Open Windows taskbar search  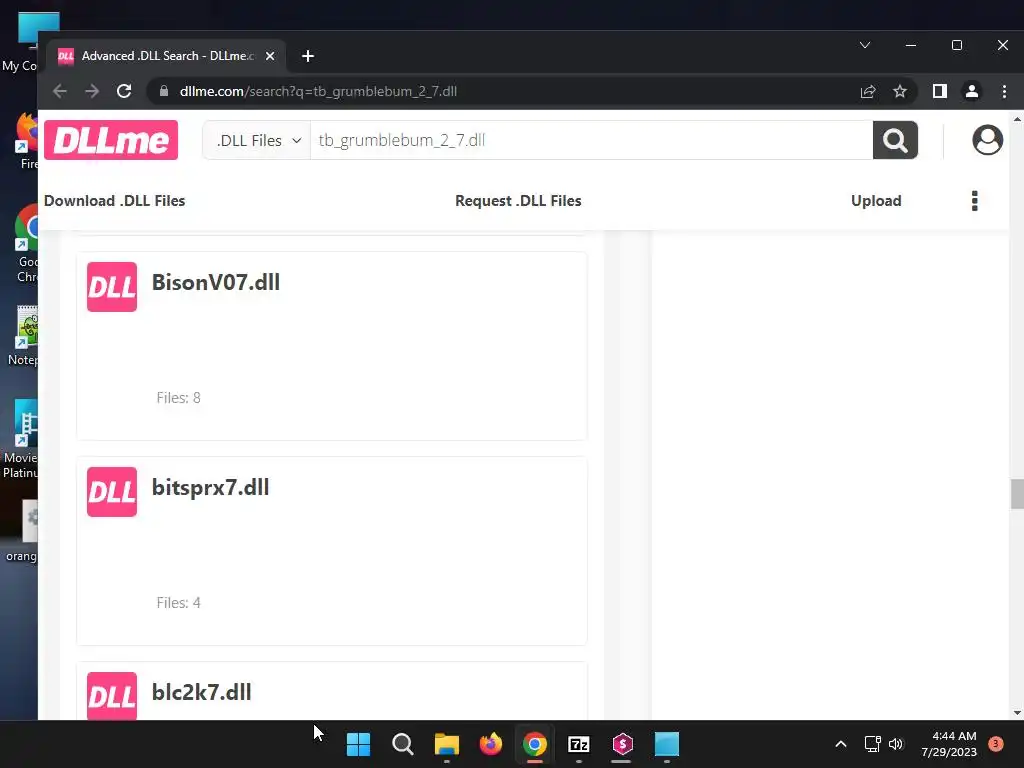tap(402, 744)
